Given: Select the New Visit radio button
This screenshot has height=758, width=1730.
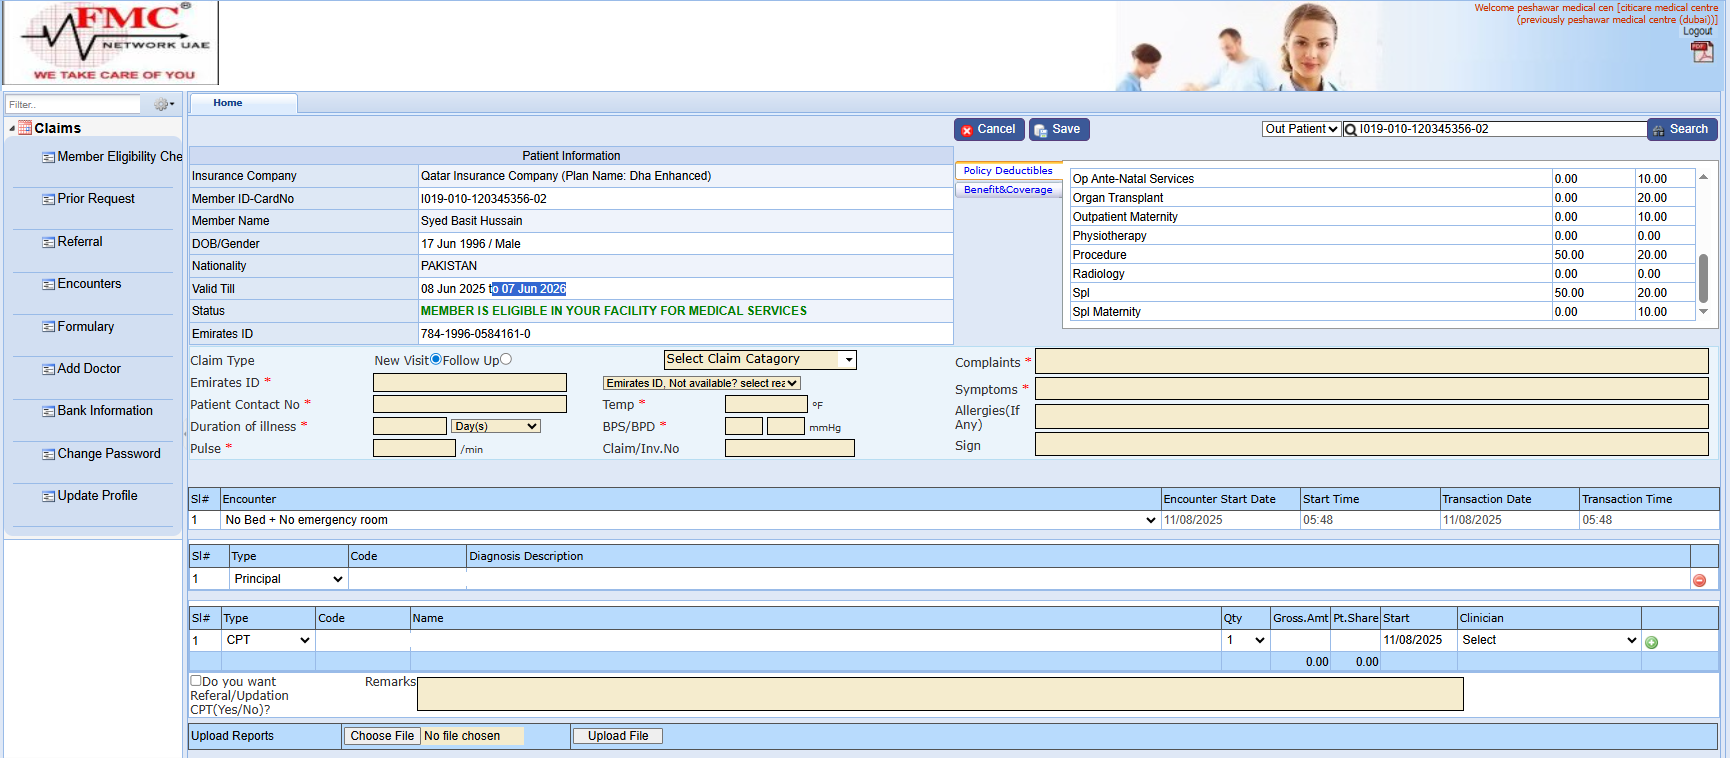Looking at the screenshot, I should tap(436, 360).
